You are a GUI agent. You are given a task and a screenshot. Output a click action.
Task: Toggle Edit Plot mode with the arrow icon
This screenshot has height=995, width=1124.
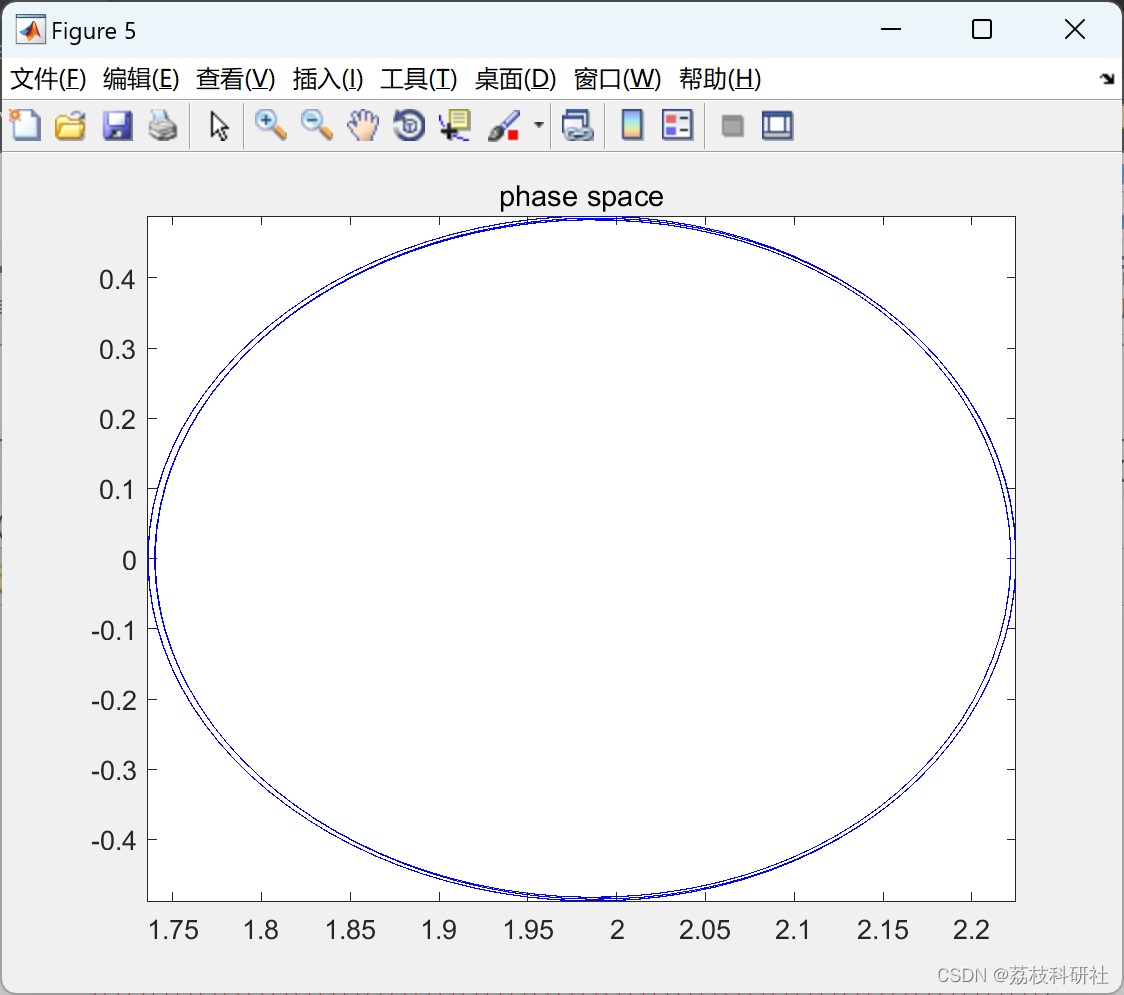tap(217, 124)
